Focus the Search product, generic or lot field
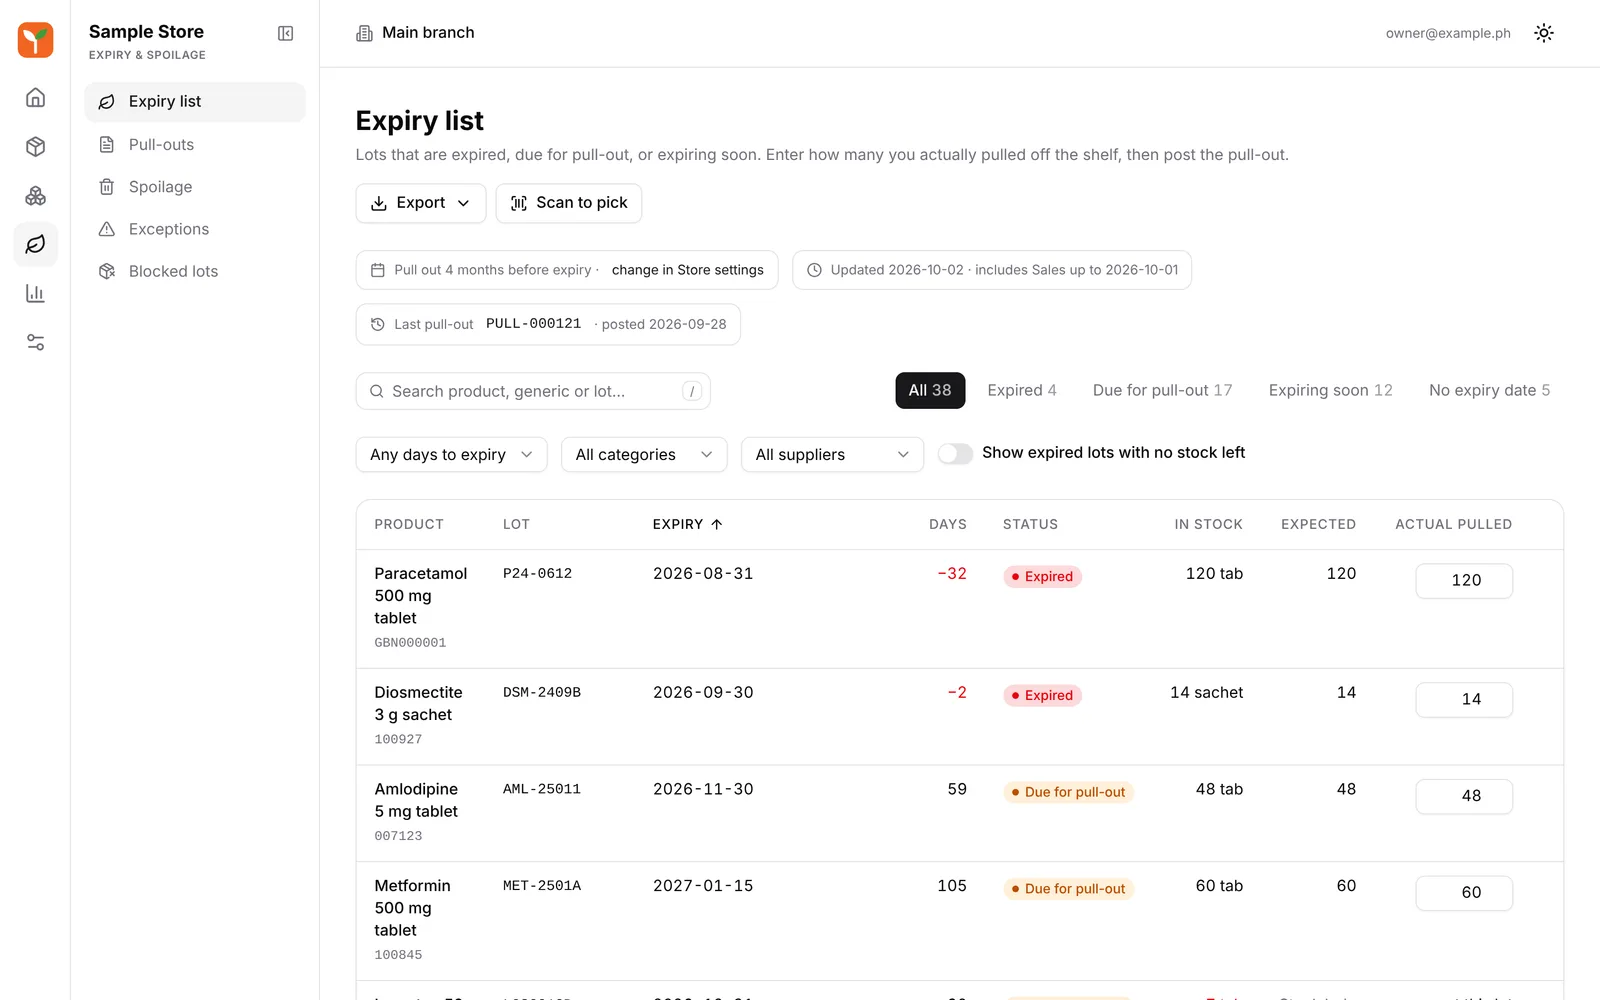Viewport: 1600px width, 1000px height. 533,391
